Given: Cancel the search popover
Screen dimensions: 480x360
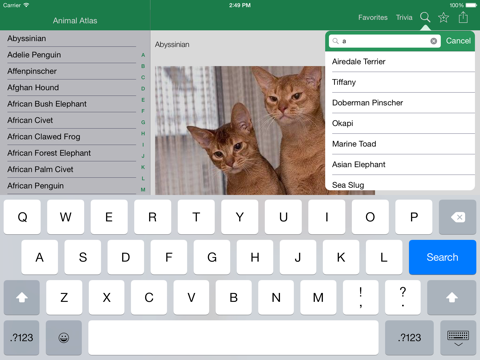Looking at the screenshot, I should tap(458, 41).
